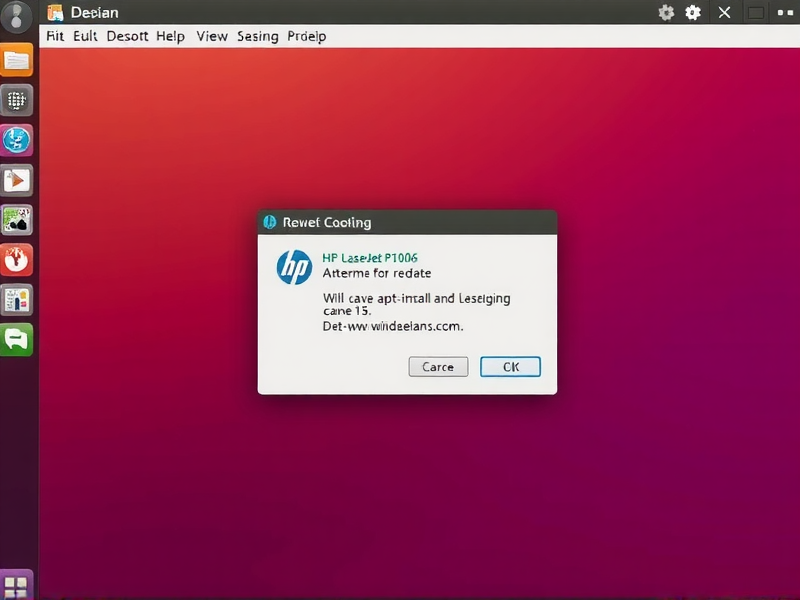Viewport: 800px width, 600px height.
Task: Open the orange play media icon
Action: pos(17,180)
